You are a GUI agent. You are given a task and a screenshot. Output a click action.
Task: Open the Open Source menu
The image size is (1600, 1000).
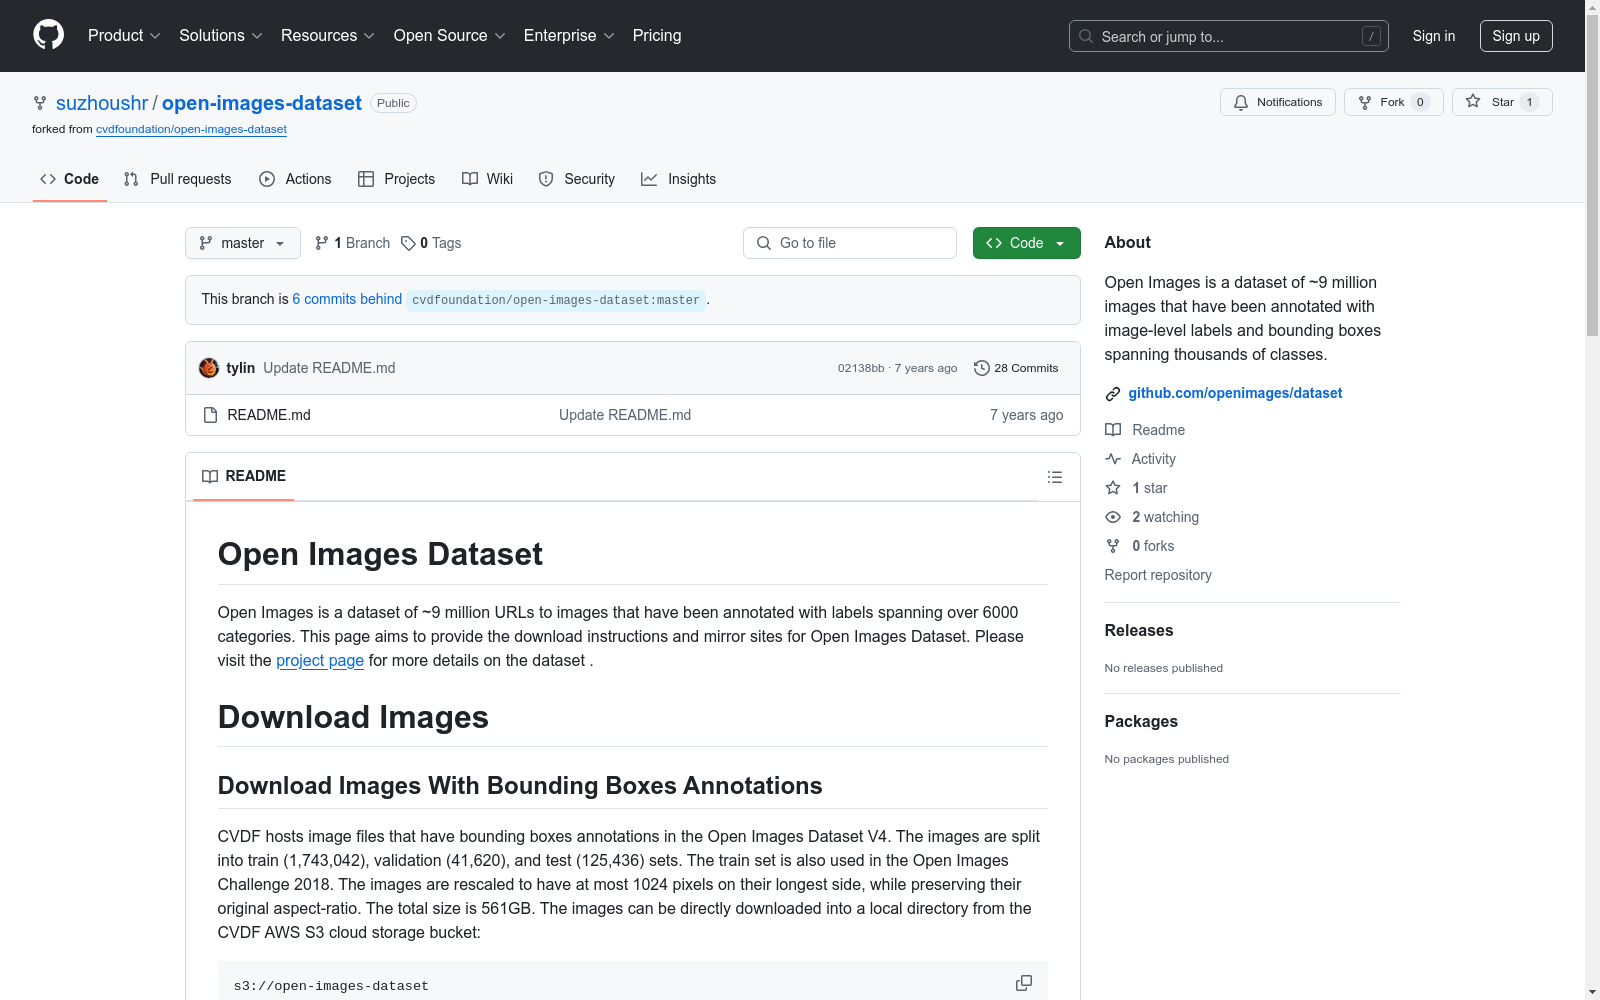coord(449,36)
